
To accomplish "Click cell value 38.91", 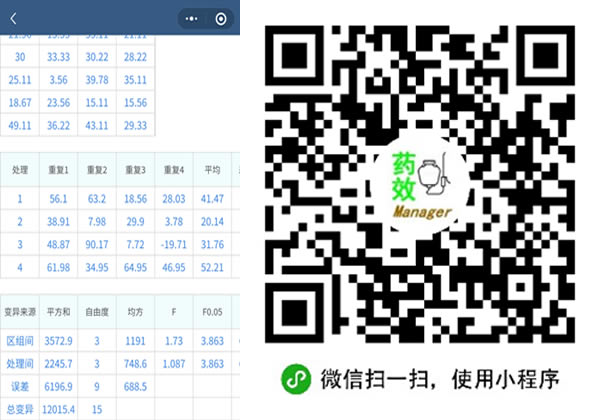I will [x=58, y=222].
